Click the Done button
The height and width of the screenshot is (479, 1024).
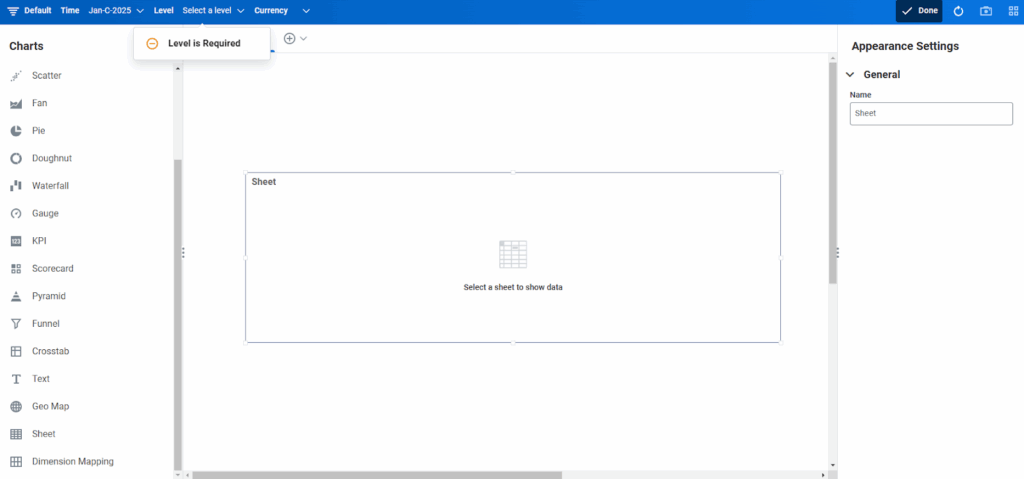(919, 11)
